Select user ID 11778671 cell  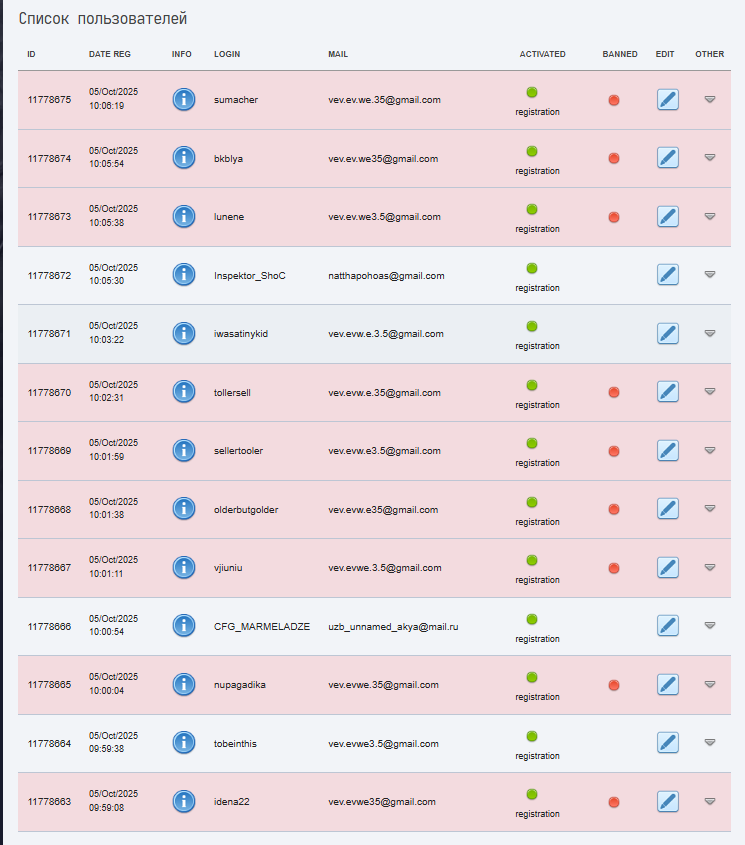(49, 334)
